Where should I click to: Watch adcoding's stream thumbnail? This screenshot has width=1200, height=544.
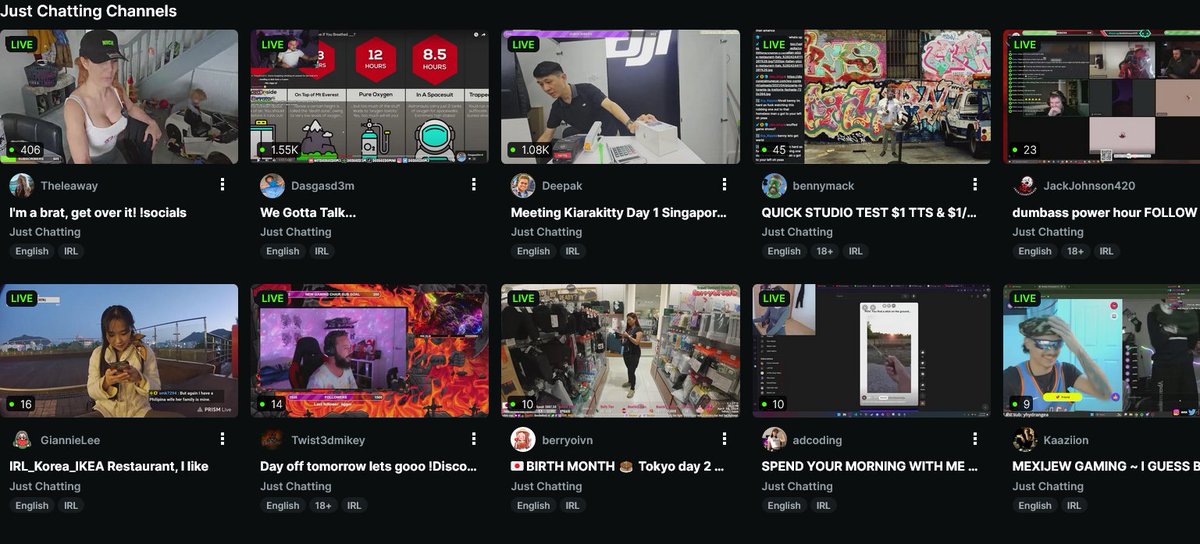pyautogui.click(x=872, y=351)
